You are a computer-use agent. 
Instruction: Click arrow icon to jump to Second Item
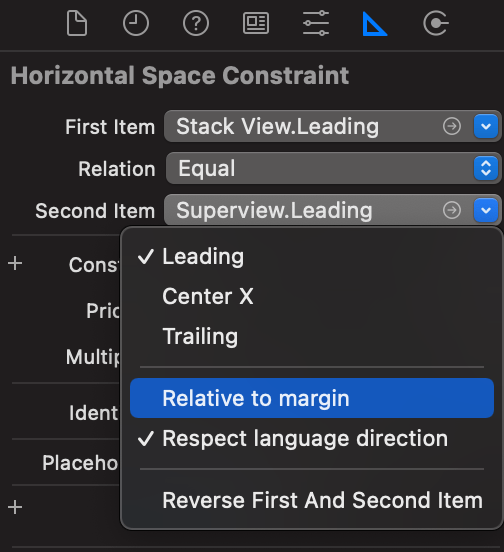click(452, 210)
